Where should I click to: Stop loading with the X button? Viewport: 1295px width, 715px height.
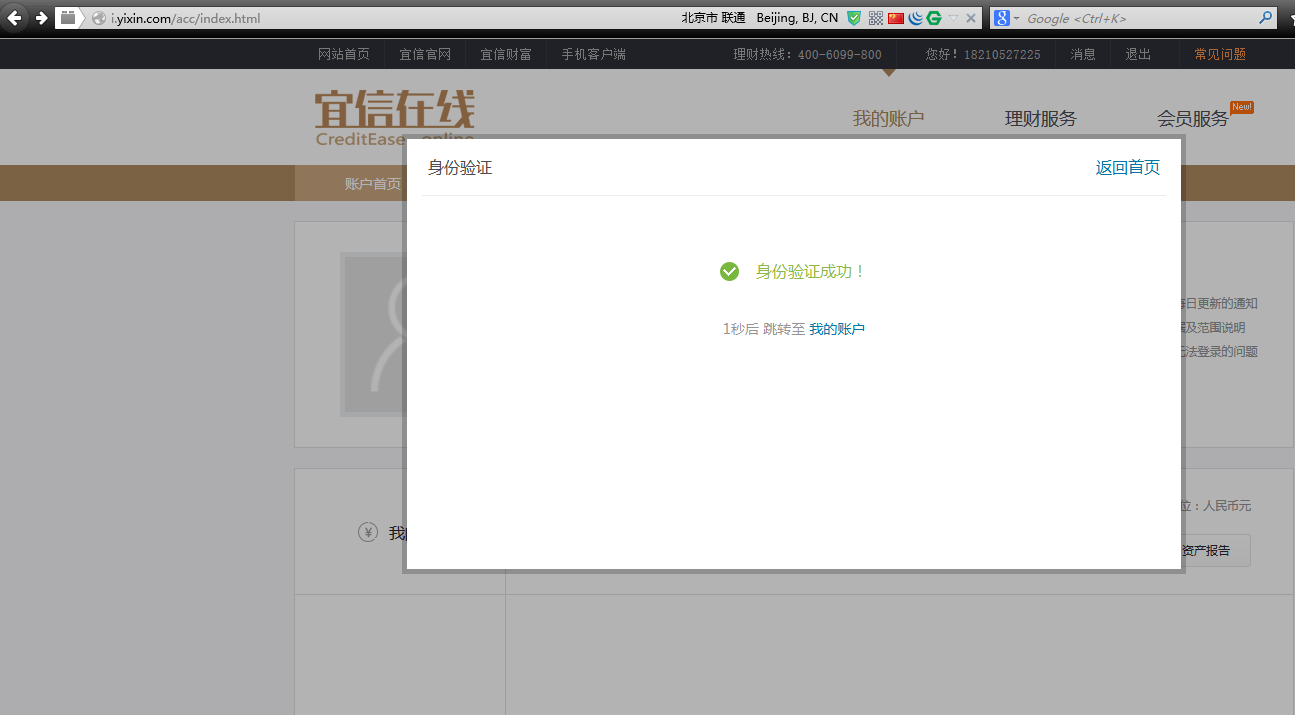[971, 18]
